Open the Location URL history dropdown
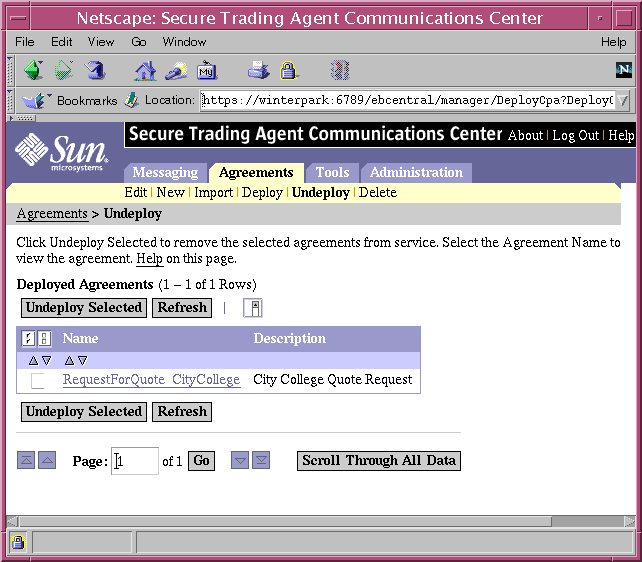This screenshot has height=562, width=642. pos(623,100)
